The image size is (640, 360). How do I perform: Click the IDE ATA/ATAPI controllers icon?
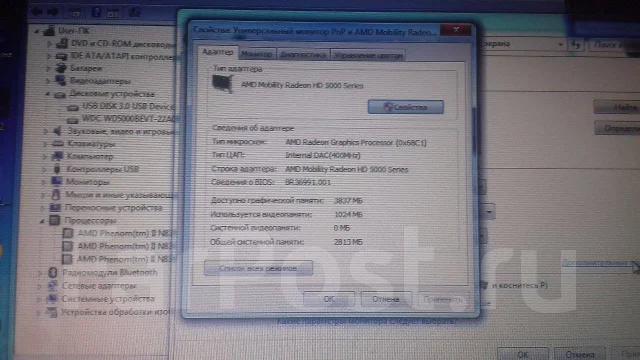62,56
